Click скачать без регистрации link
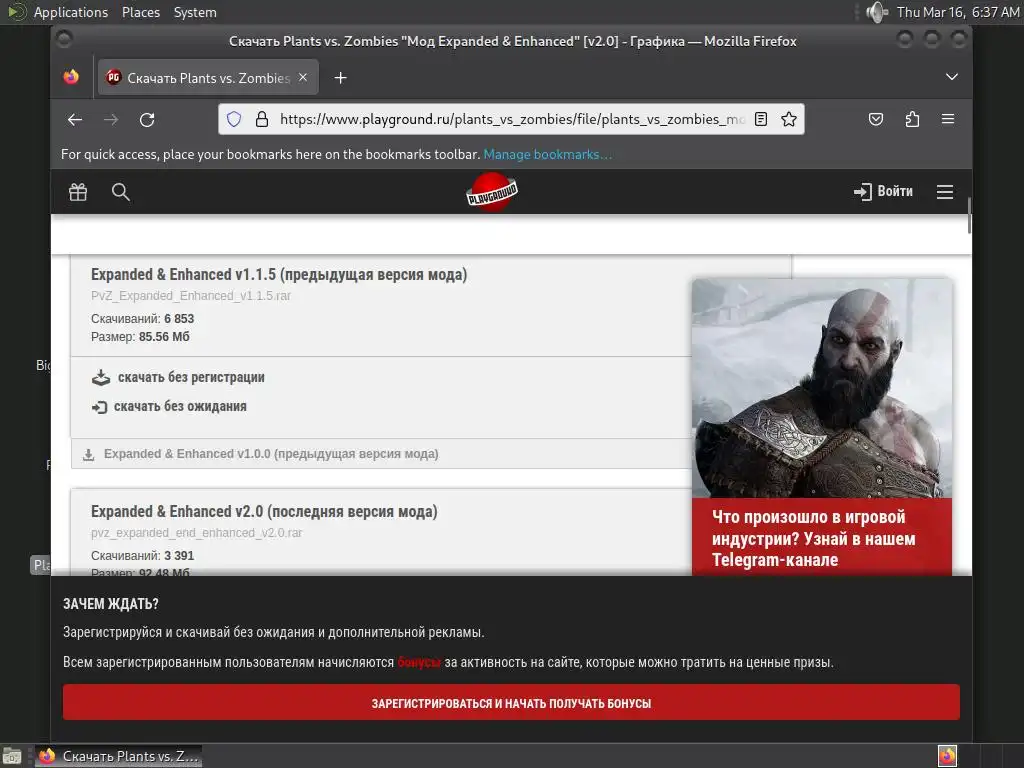This screenshot has width=1024, height=768. coord(191,377)
